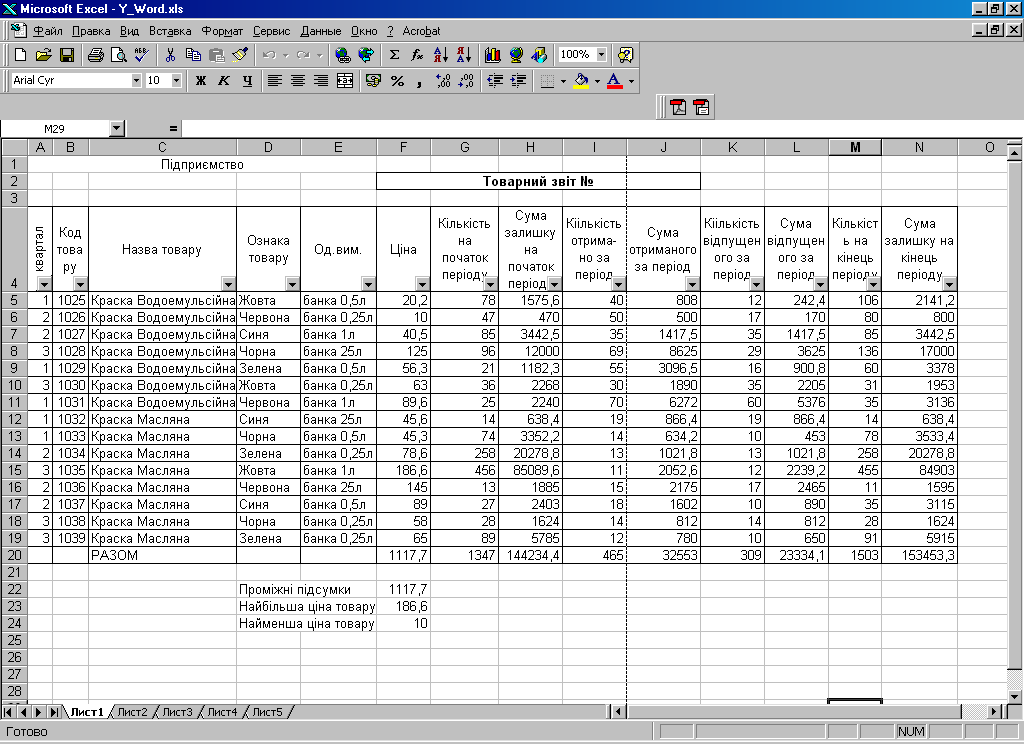The width and height of the screenshot is (1024, 744).
Task: Toggle italic formatting К button
Action: (x=223, y=81)
